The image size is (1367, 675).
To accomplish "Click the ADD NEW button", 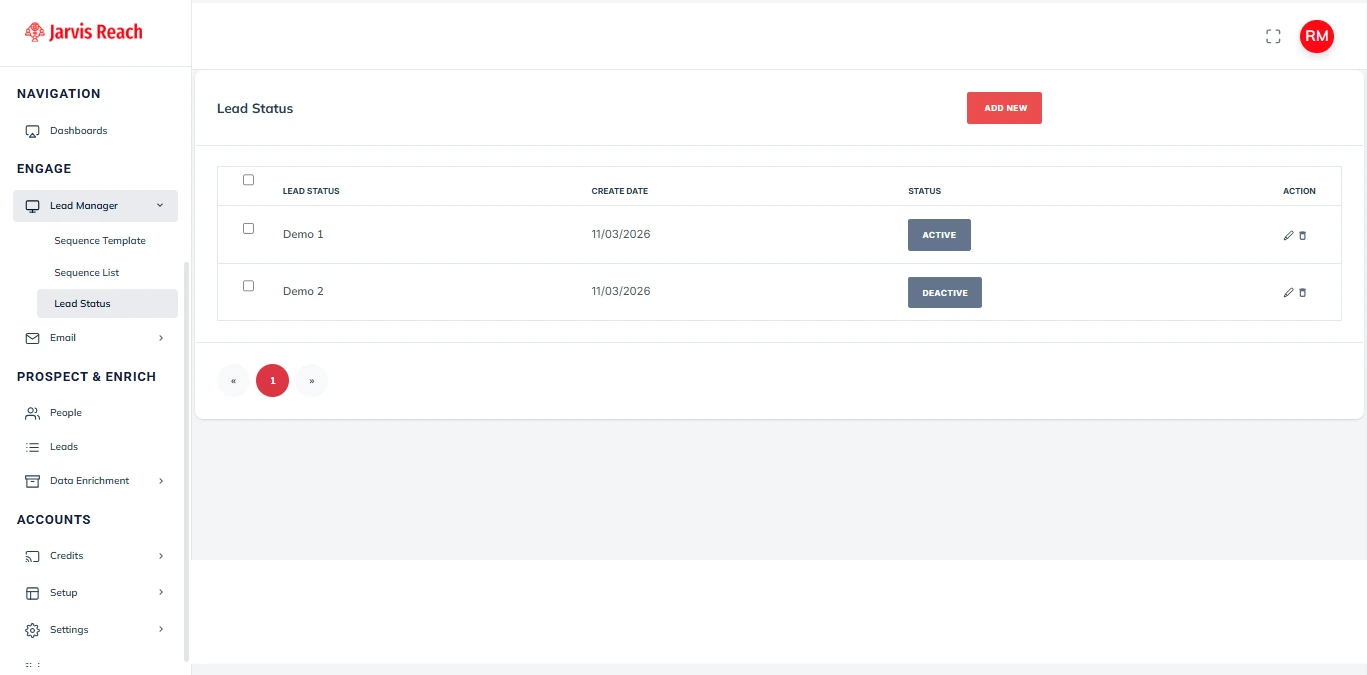I will [1004, 108].
